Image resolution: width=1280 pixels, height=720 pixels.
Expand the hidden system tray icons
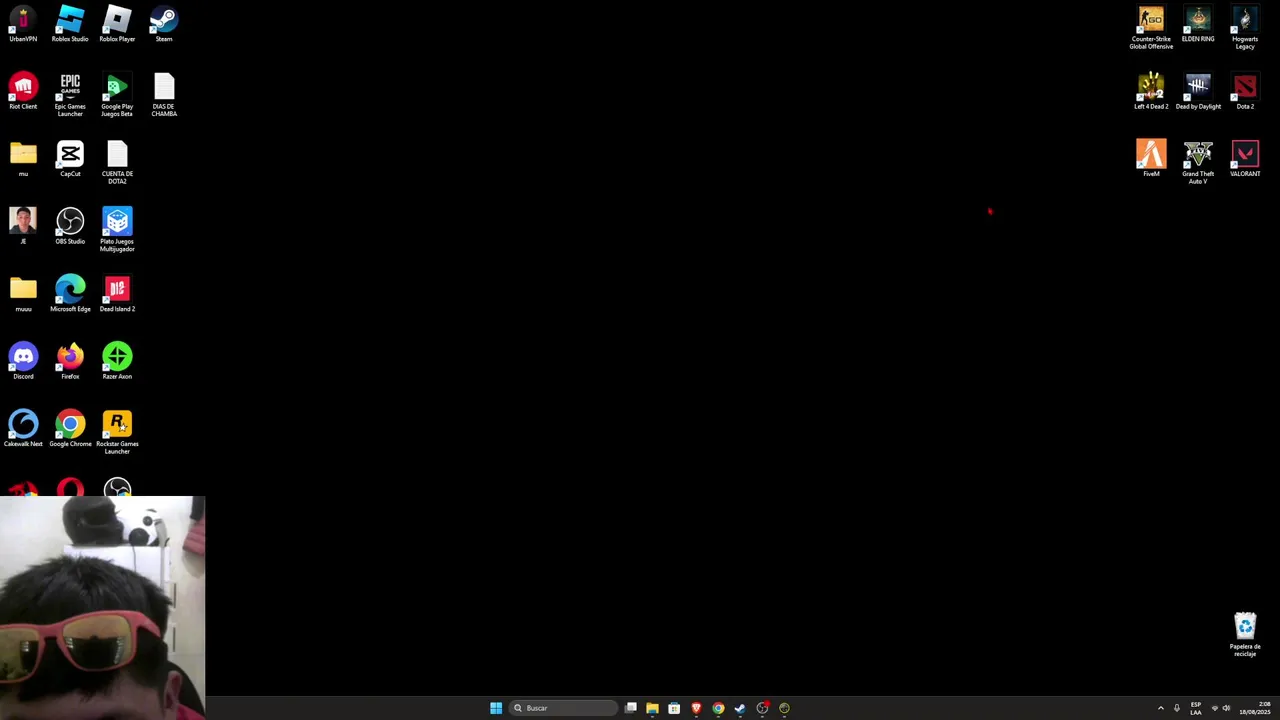(1161, 708)
